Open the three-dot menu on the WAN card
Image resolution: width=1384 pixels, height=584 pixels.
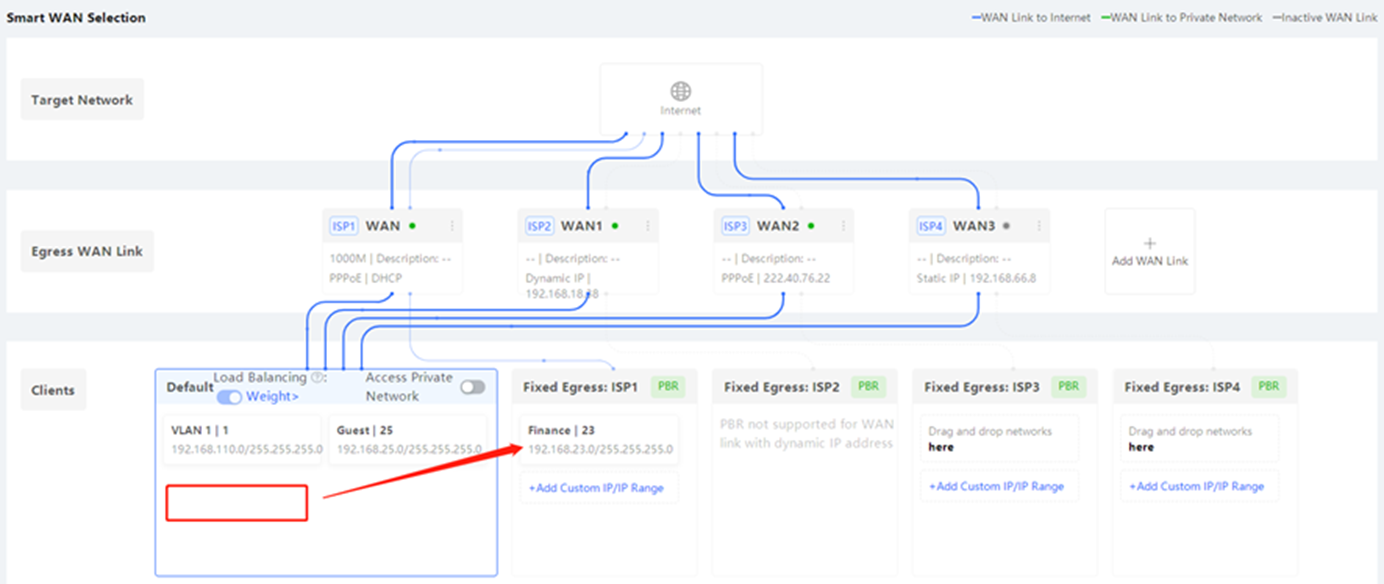pos(452,226)
